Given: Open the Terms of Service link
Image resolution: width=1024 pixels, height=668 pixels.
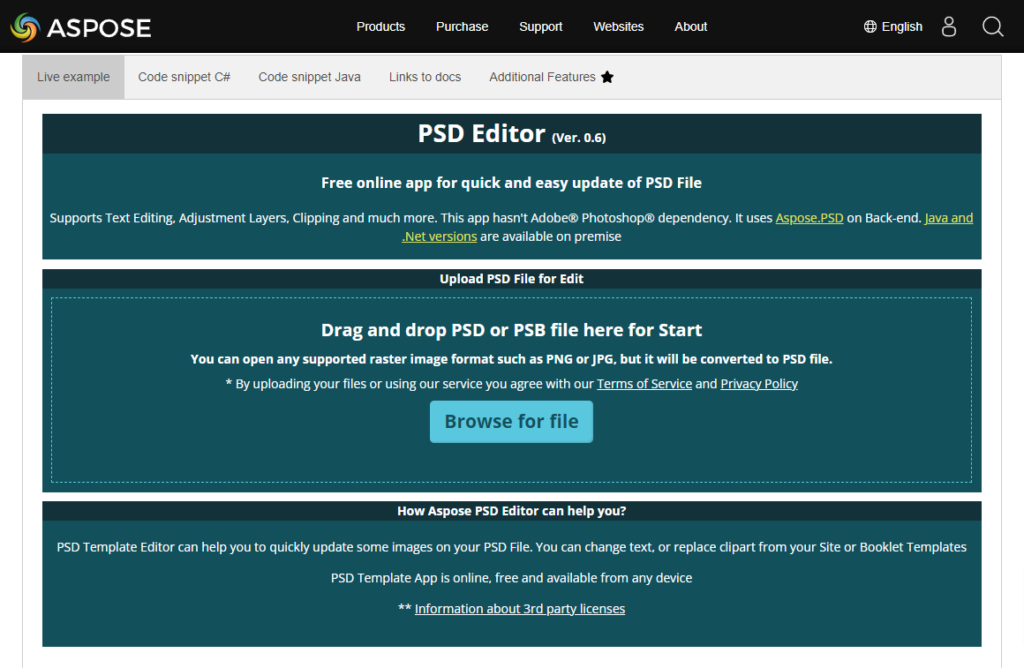Looking at the screenshot, I should pos(644,383).
